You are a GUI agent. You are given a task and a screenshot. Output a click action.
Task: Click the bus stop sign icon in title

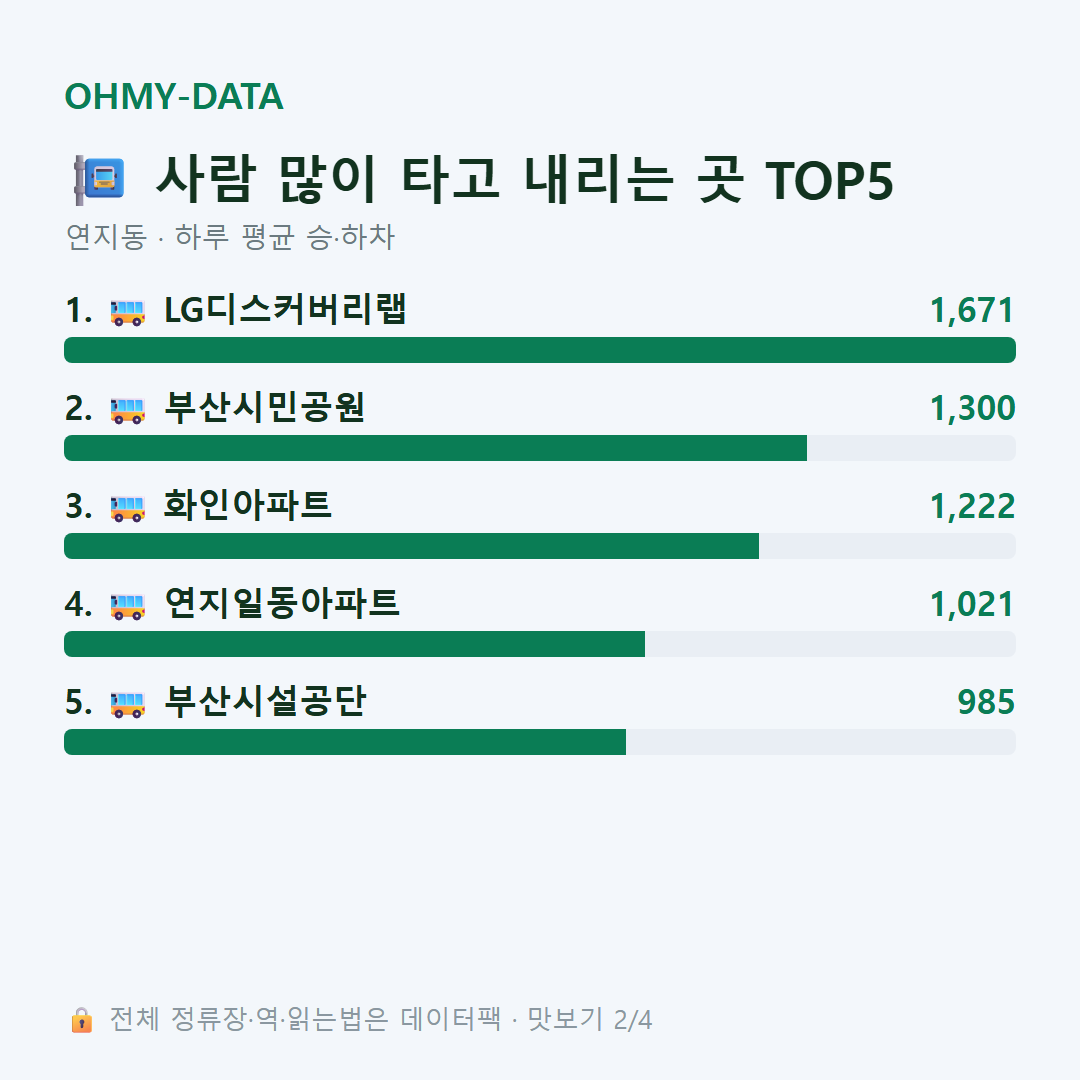coord(100,180)
